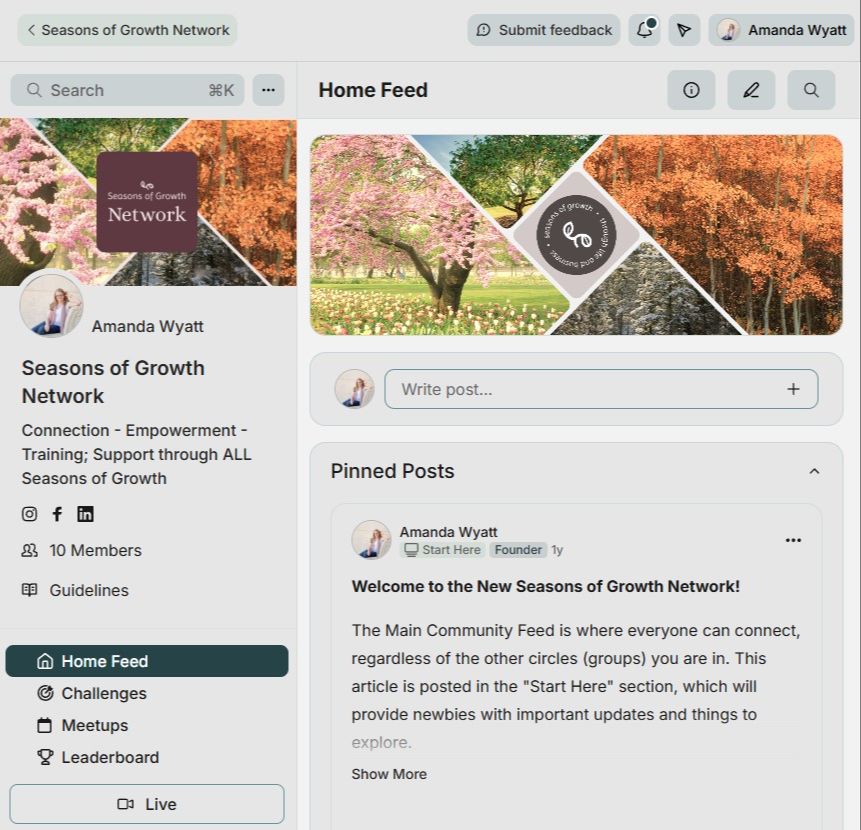The width and height of the screenshot is (861, 830).
Task: Expand post with Show More
Action: [x=389, y=774]
